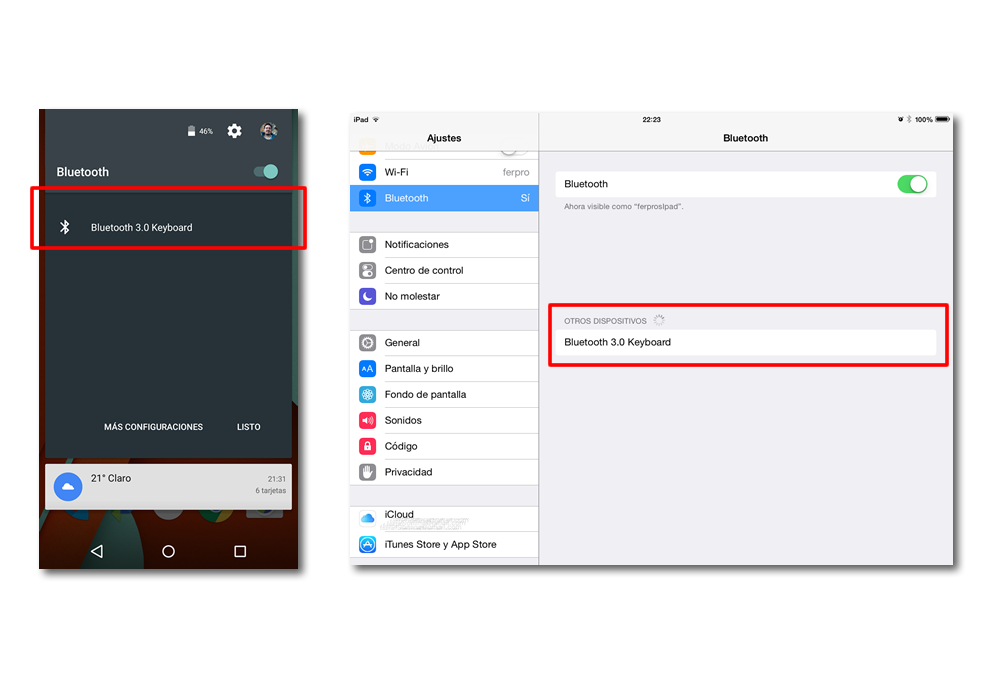Screen dimensions: 1000x695
Task: Open Fondo de pantalla settings
Action: (444, 395)
